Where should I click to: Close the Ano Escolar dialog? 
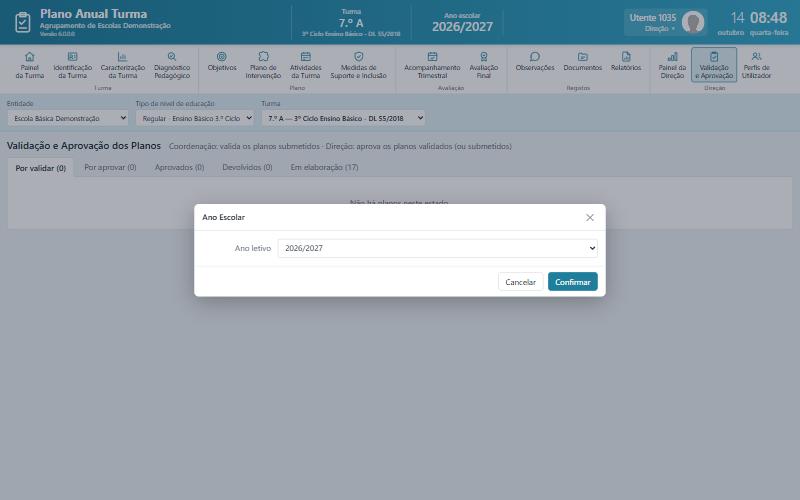pyautogui.click(x=590, y=218)
